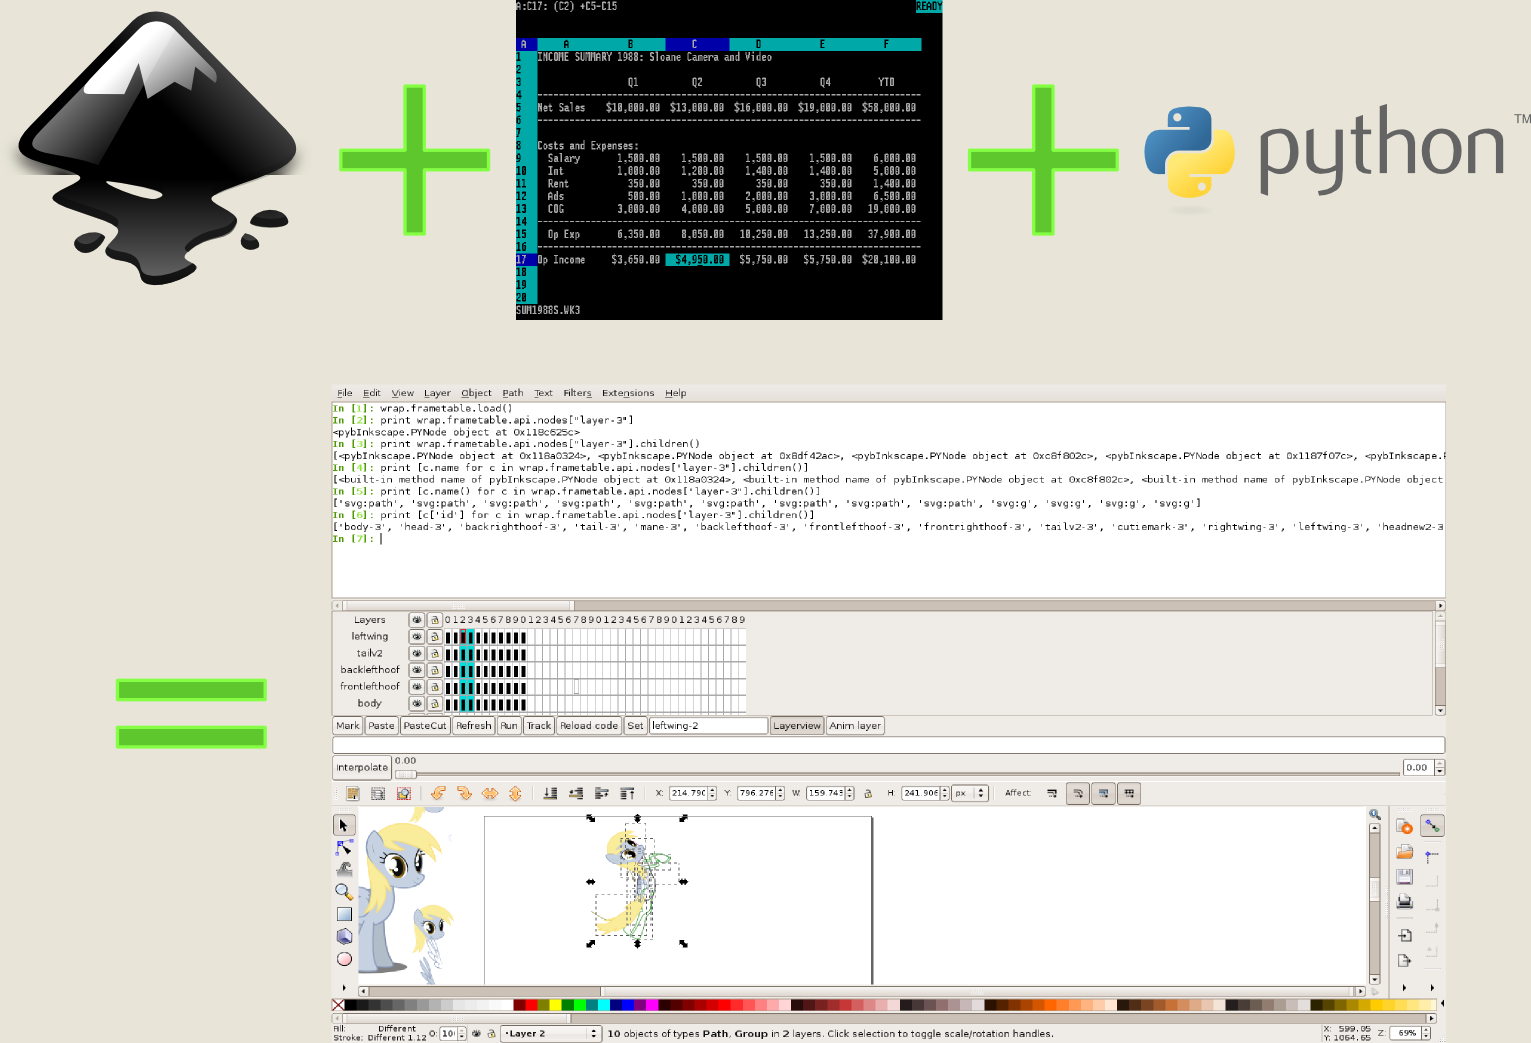Screen dimensions: 1531x1043
Task: Open the Extensions menu
Action: [628, 393]
